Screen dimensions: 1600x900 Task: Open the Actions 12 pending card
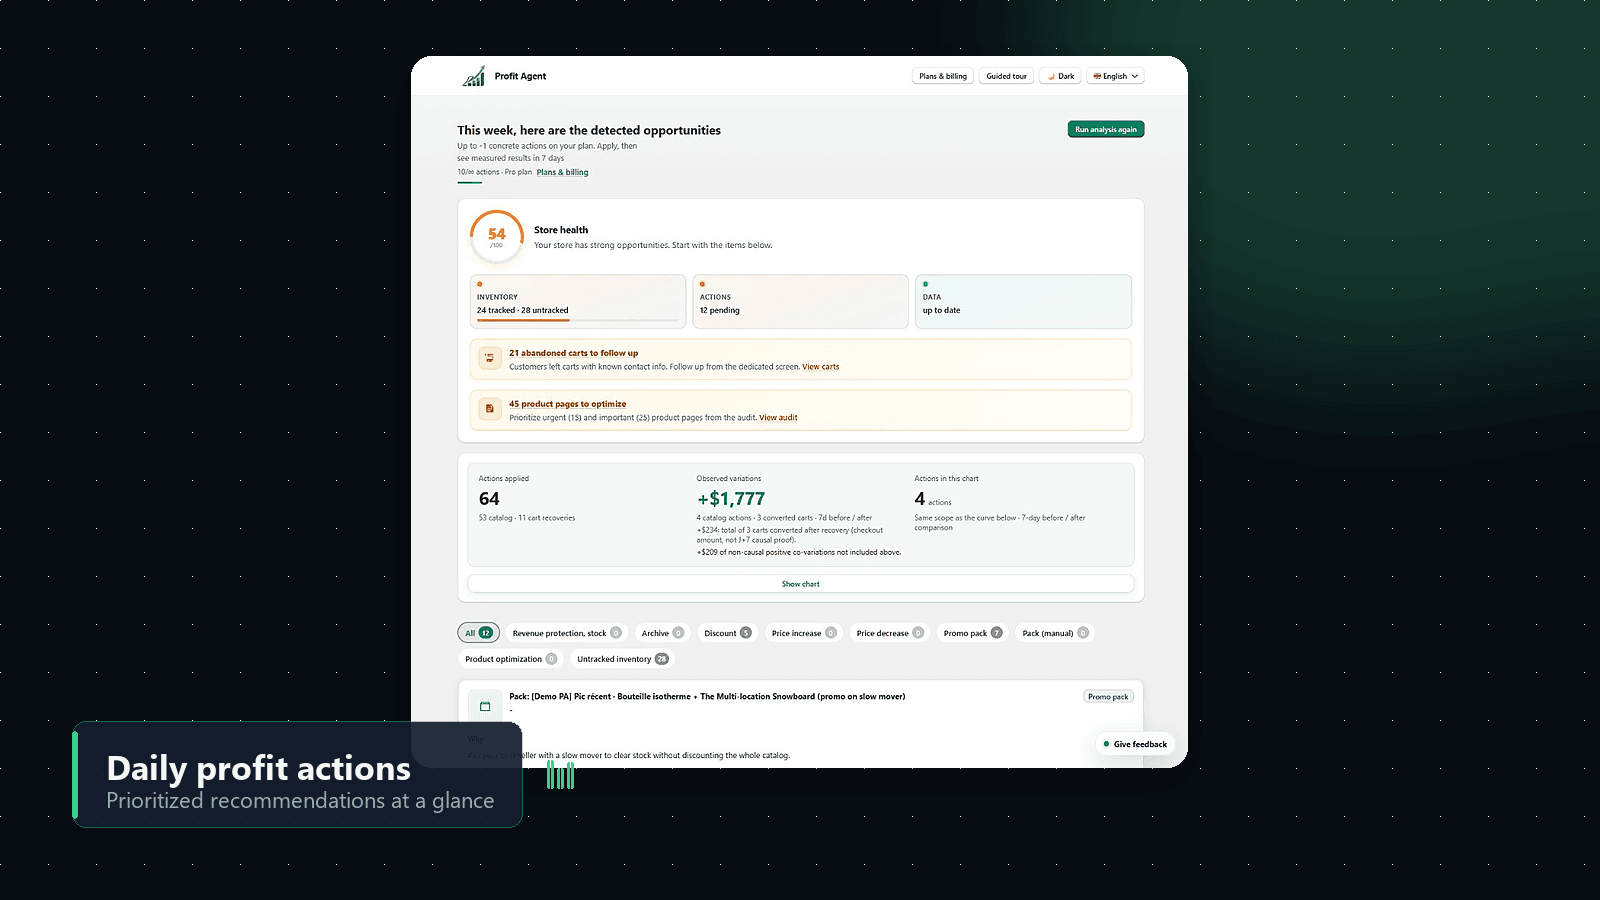800,301
